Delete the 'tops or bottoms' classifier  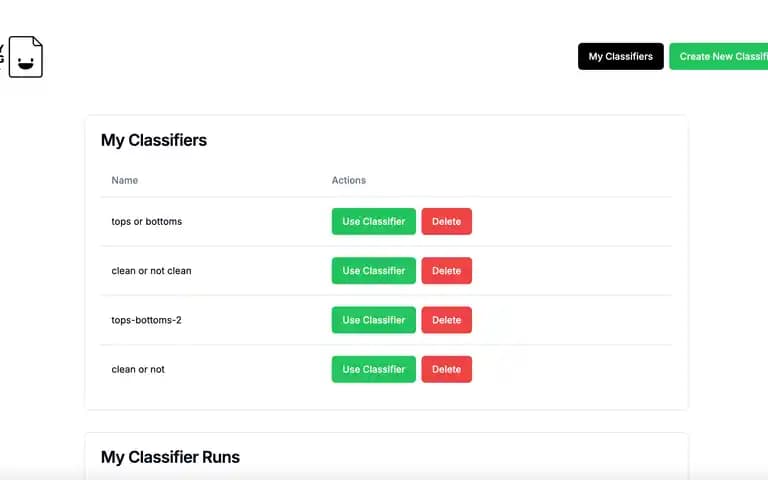[447, 221]
